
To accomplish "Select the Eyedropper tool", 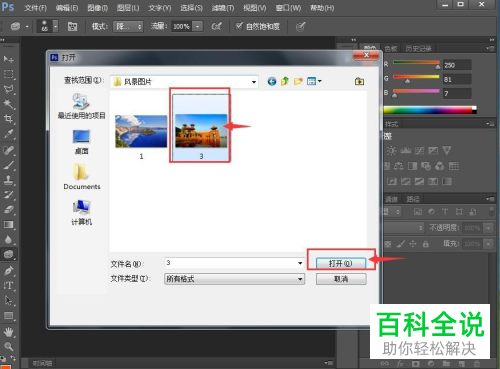I will click(x=8, y=134).
